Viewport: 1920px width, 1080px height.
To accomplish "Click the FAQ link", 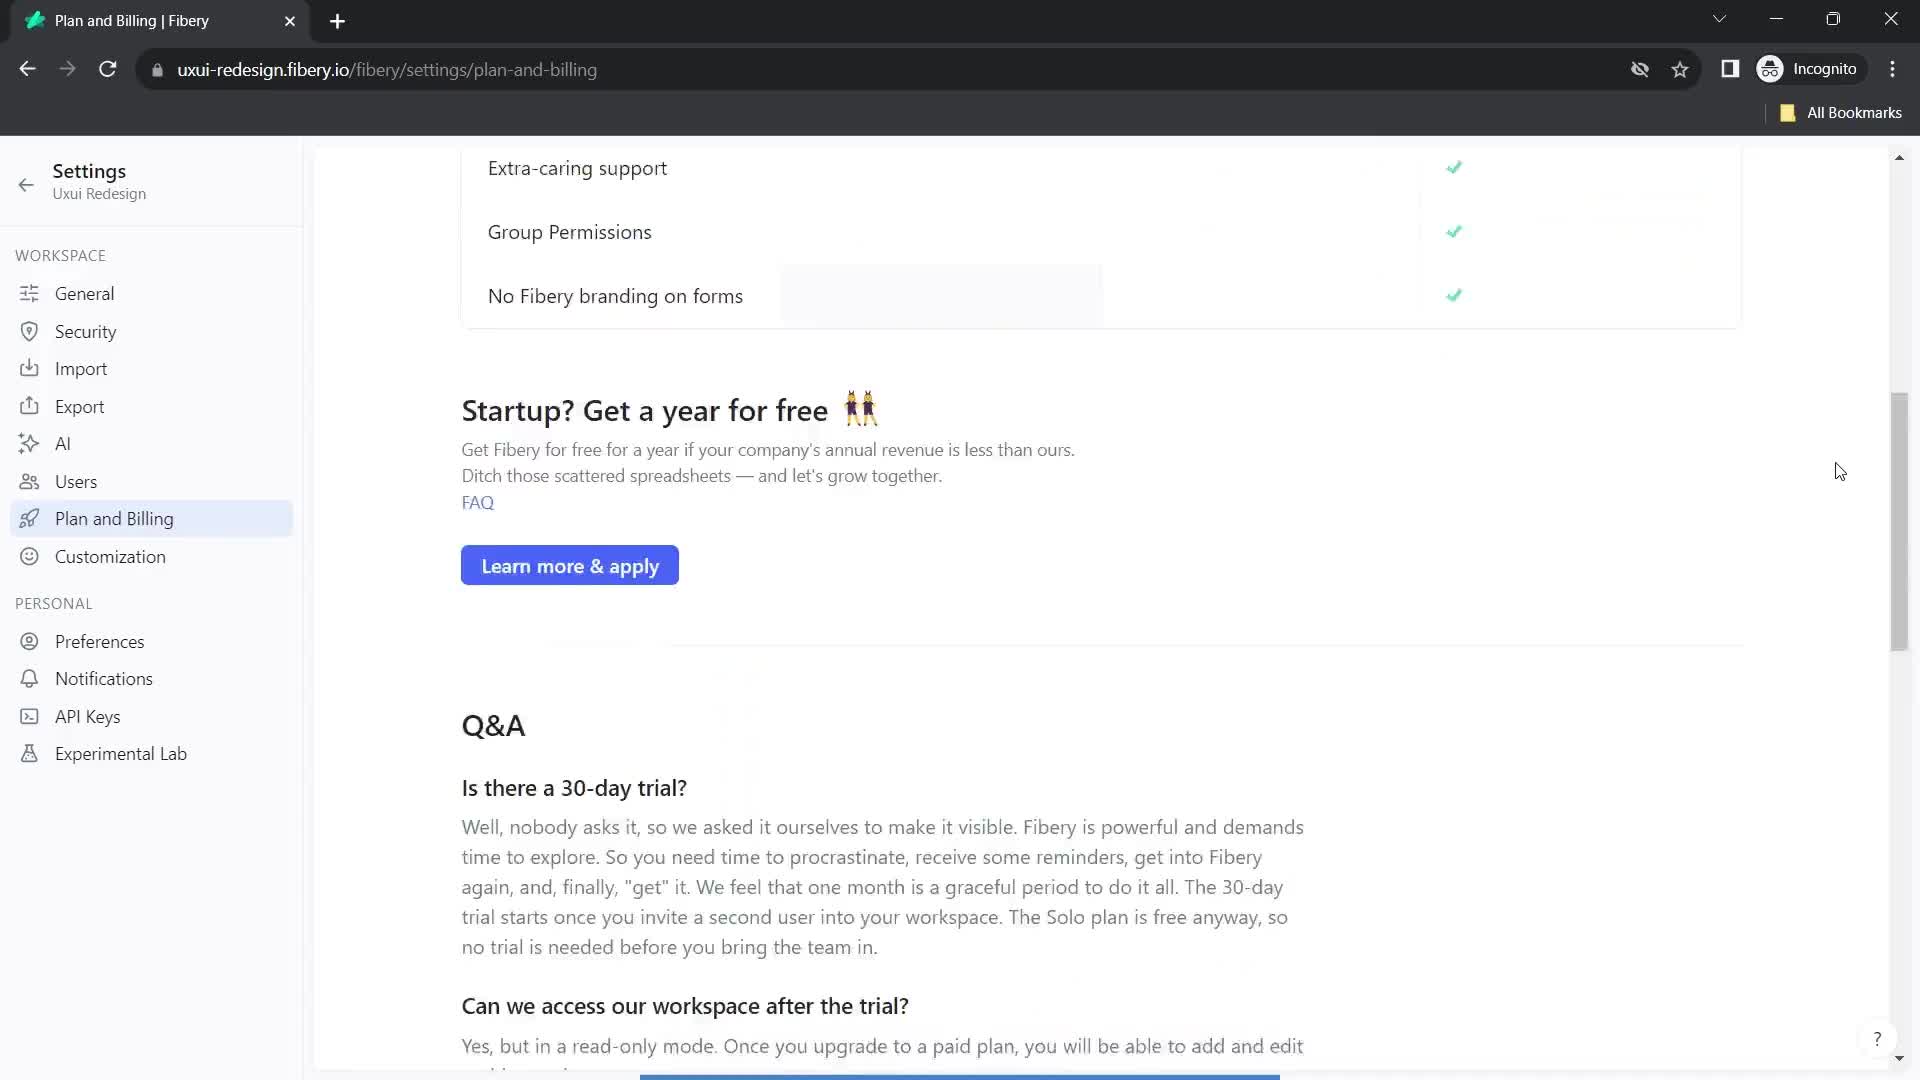I will (477, 502).
